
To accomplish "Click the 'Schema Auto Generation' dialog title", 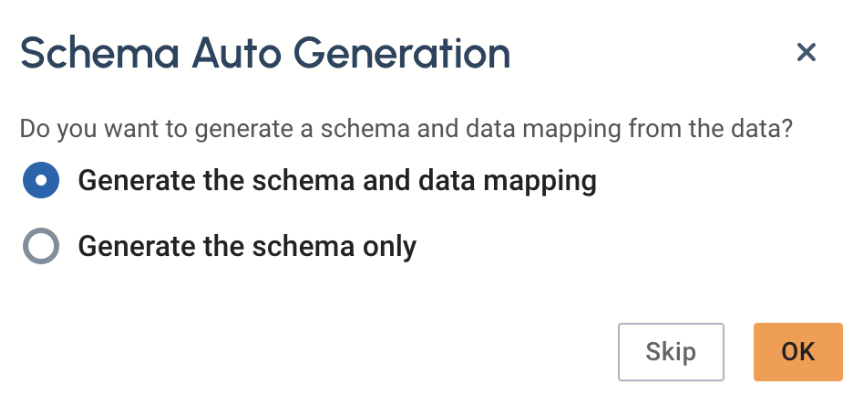I will click(265, 53).
